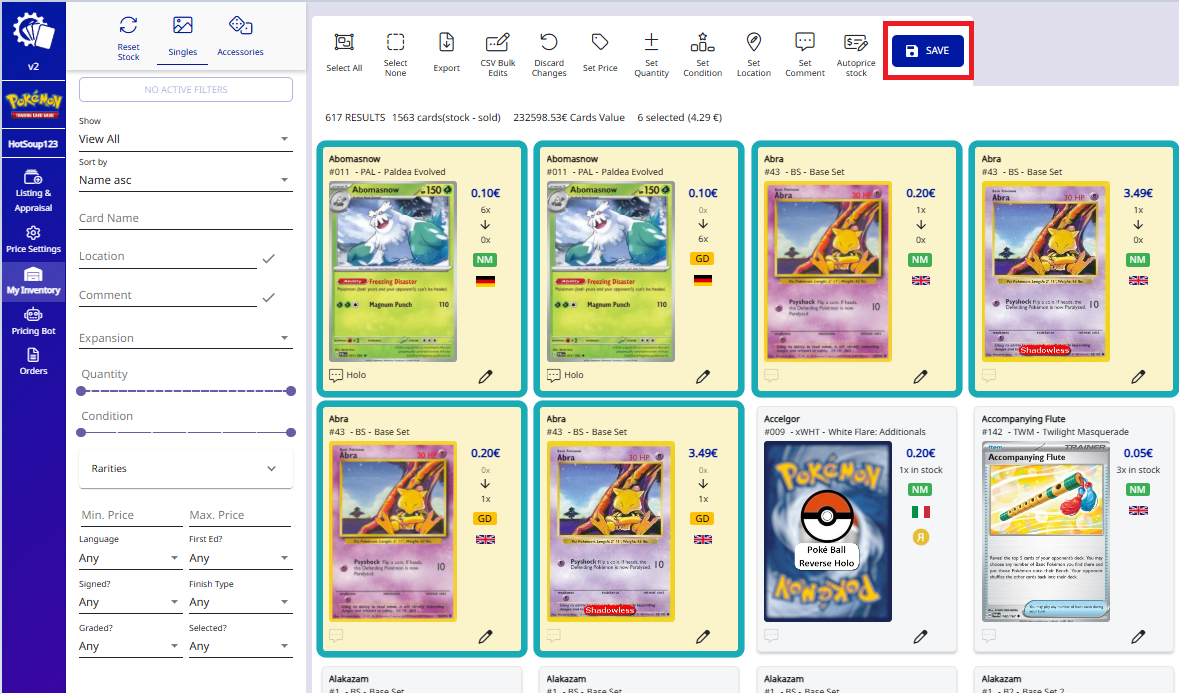Click the Min. Price input field
This screenshot has height=694, width=1179.
(x=131, y=515)
